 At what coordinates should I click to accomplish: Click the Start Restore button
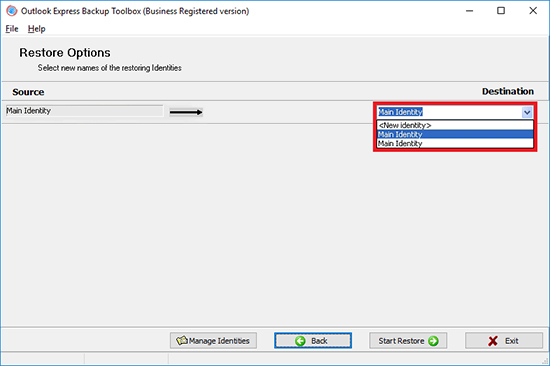click(408, 340)
